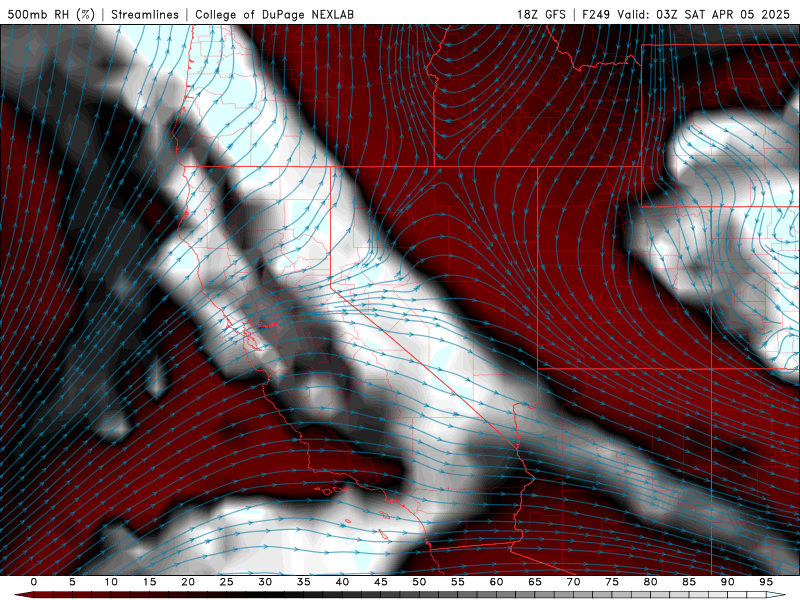Click the colorbar label '35'
Screen dimensions: 800x600
304,582
